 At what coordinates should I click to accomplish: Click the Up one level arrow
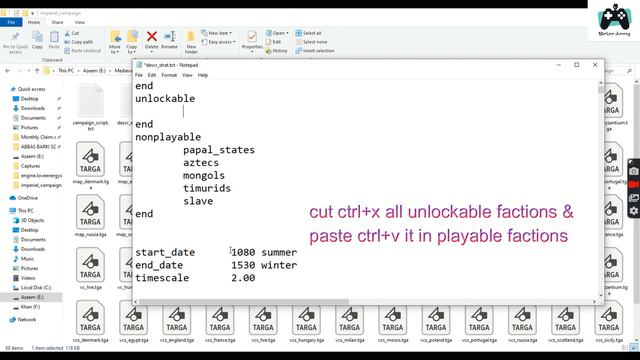click(37, 71)
